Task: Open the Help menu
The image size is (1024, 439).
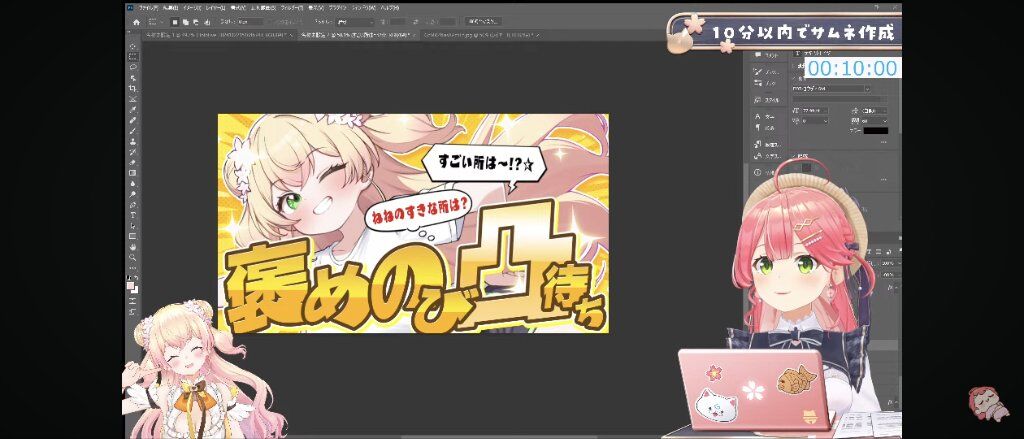Action: click(389, 8)
